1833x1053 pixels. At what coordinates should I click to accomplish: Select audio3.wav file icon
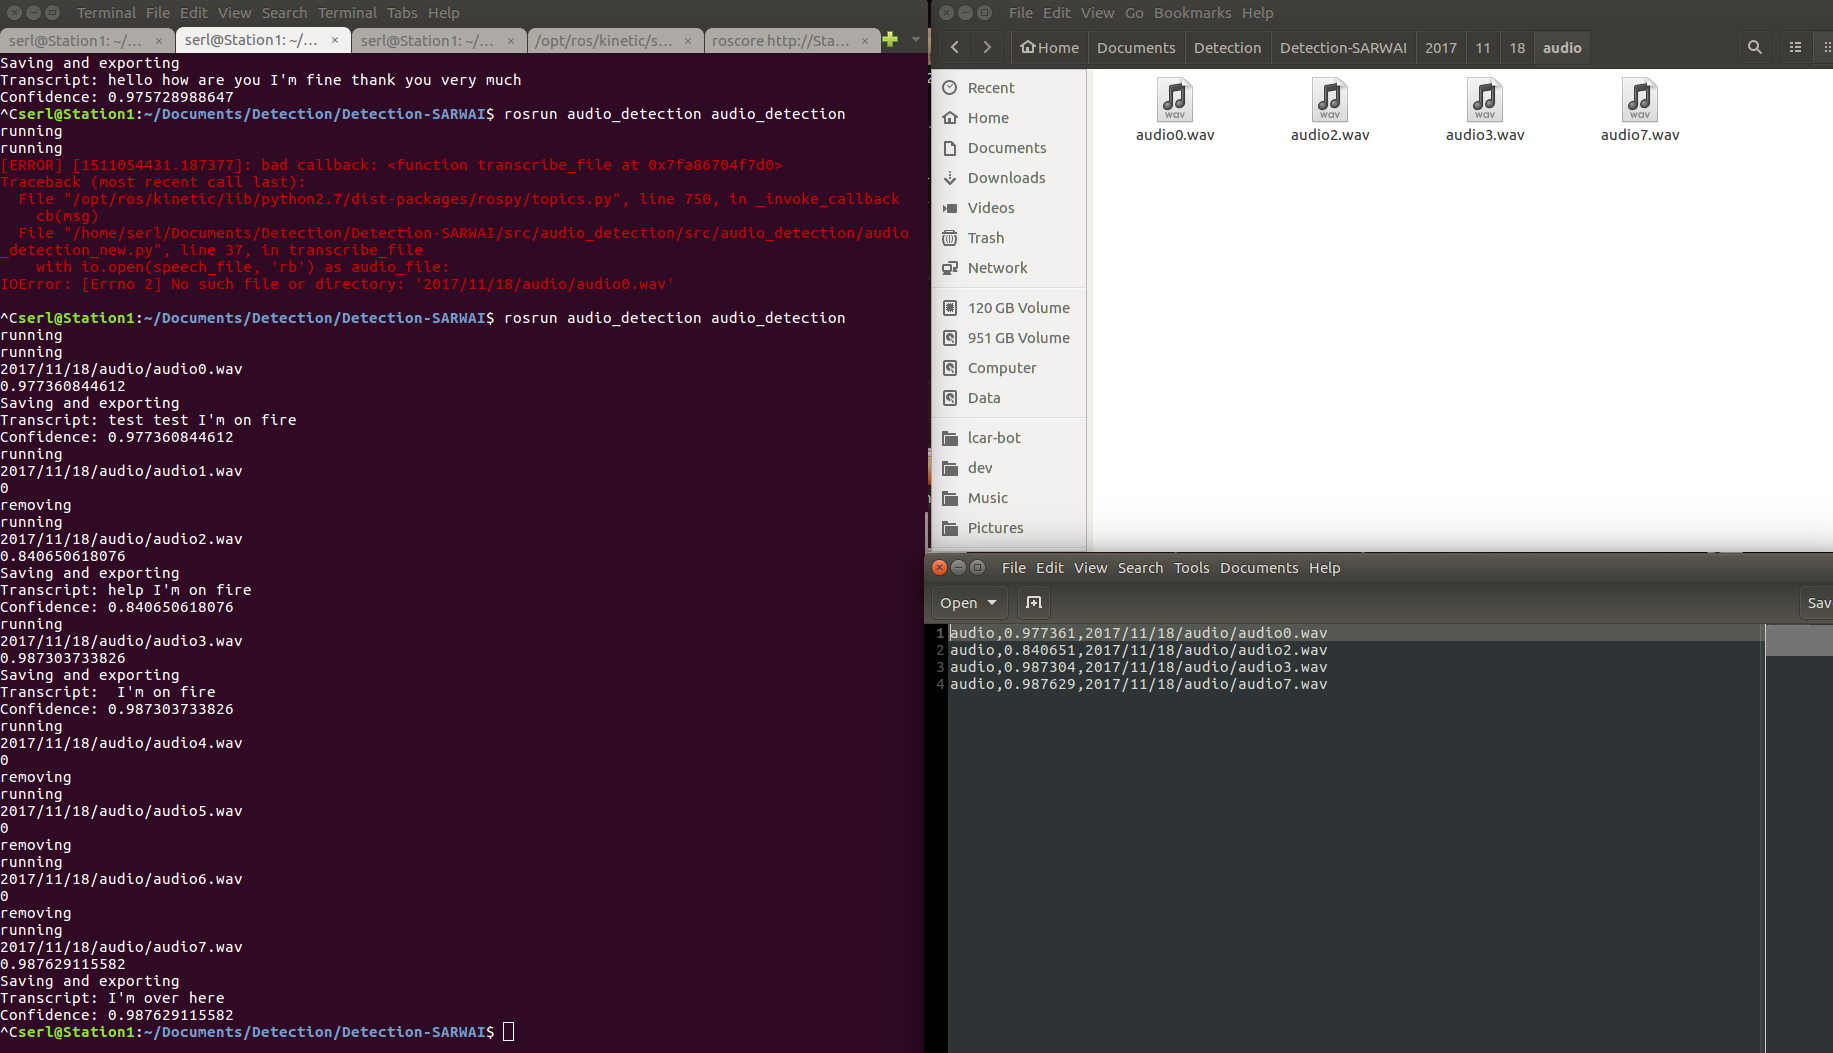pyautogui.click(x=1485, y=101)
